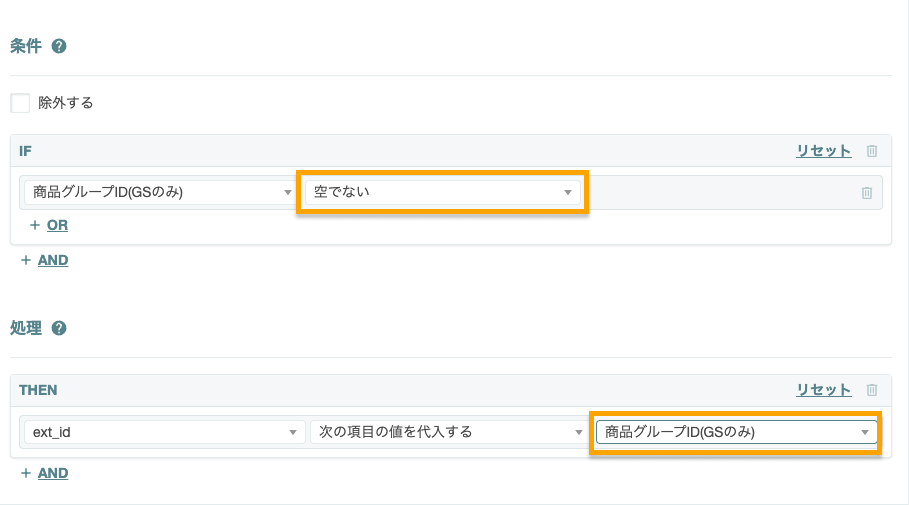Open the 空でない condition dropdown

pyautogui.click(x=442, y=192)
